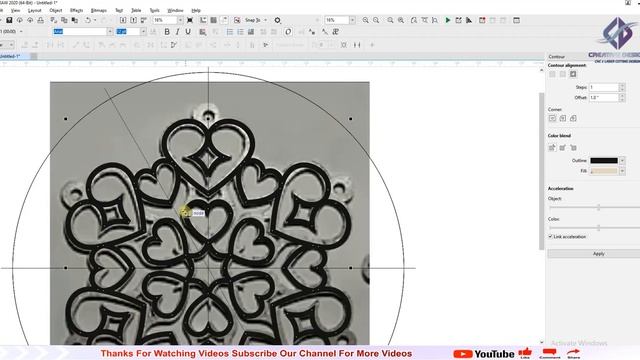Toggle the Link acceleration checkbox

tap(550, 237)
